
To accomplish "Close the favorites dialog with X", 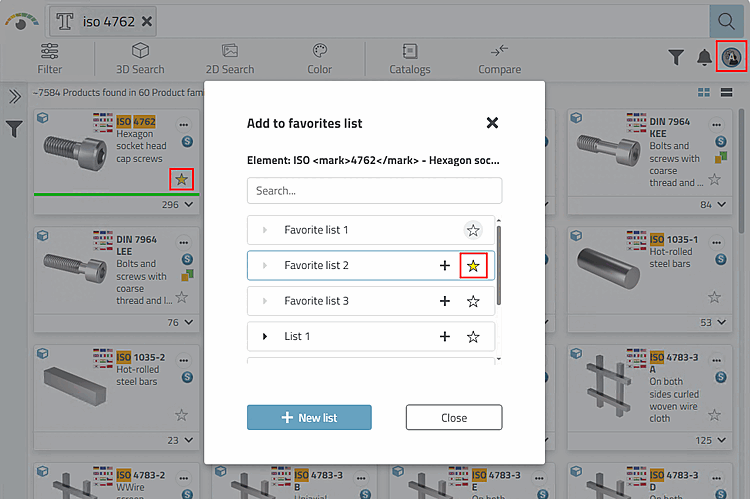I will click(492, 122).
